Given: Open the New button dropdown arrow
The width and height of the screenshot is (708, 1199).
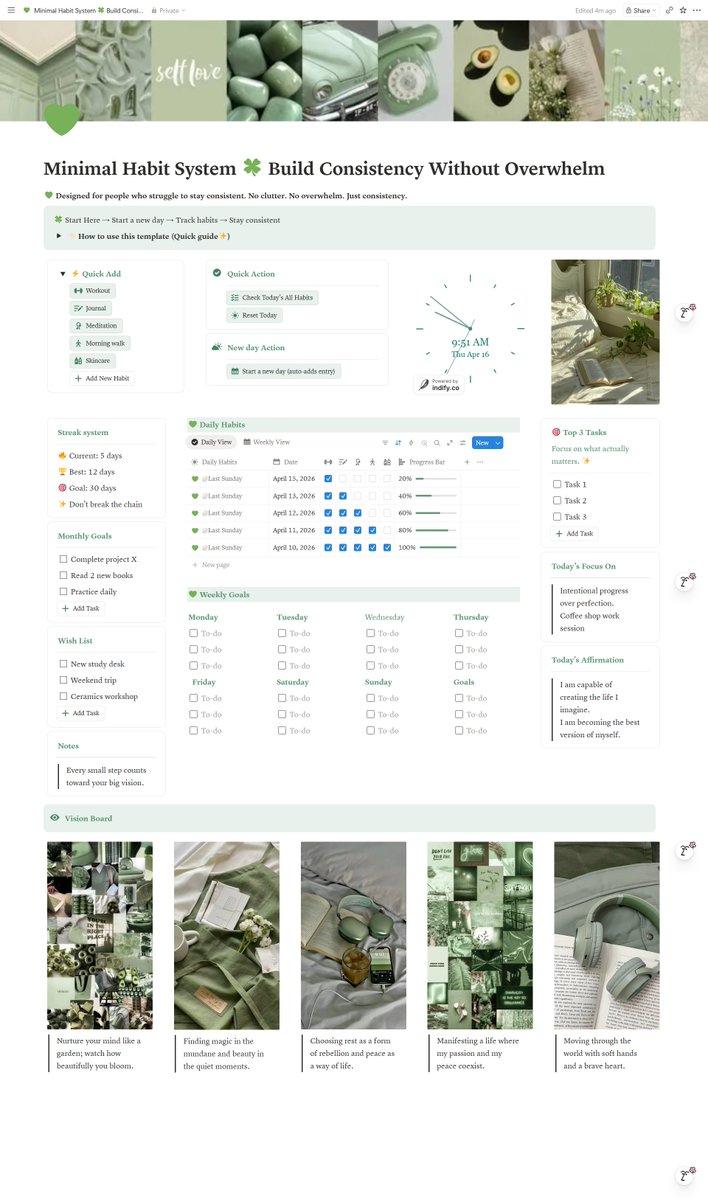Looking at the screenshot, I should 498,443.
